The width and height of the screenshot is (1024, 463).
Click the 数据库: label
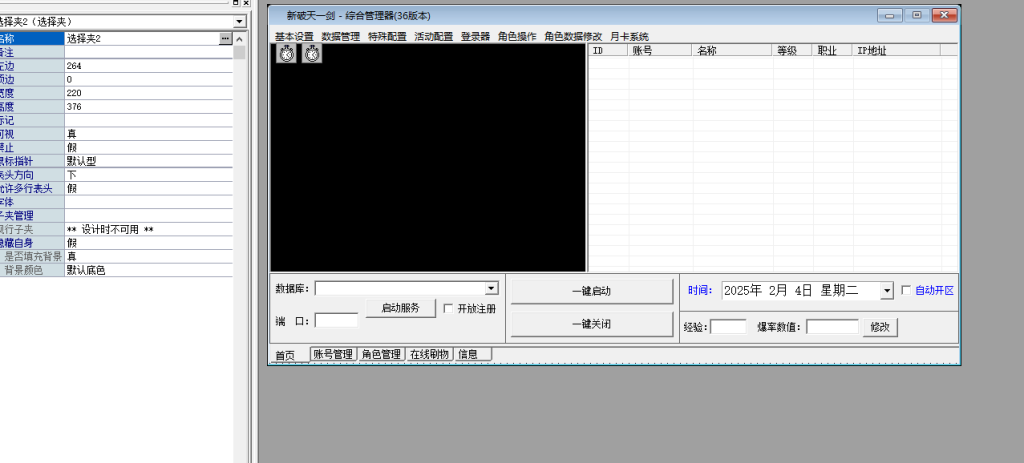292,289
